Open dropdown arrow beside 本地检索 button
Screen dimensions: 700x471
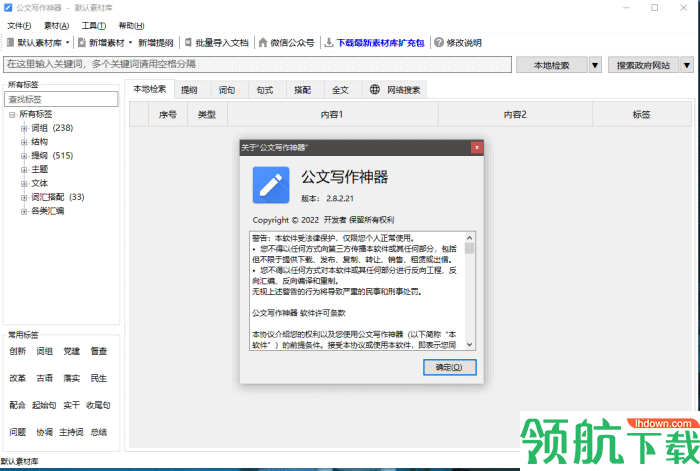pos(595,65)
